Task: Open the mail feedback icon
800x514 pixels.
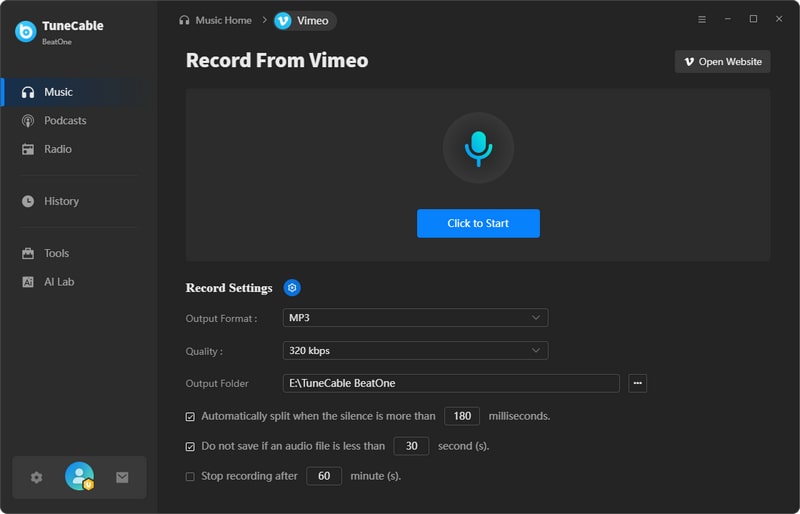Action: (x=122, y=478)
